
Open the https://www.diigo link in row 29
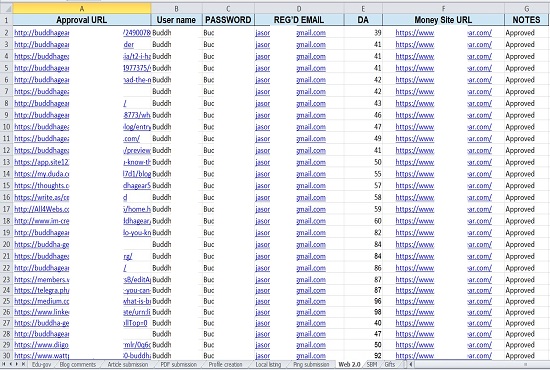coord(42,345)
